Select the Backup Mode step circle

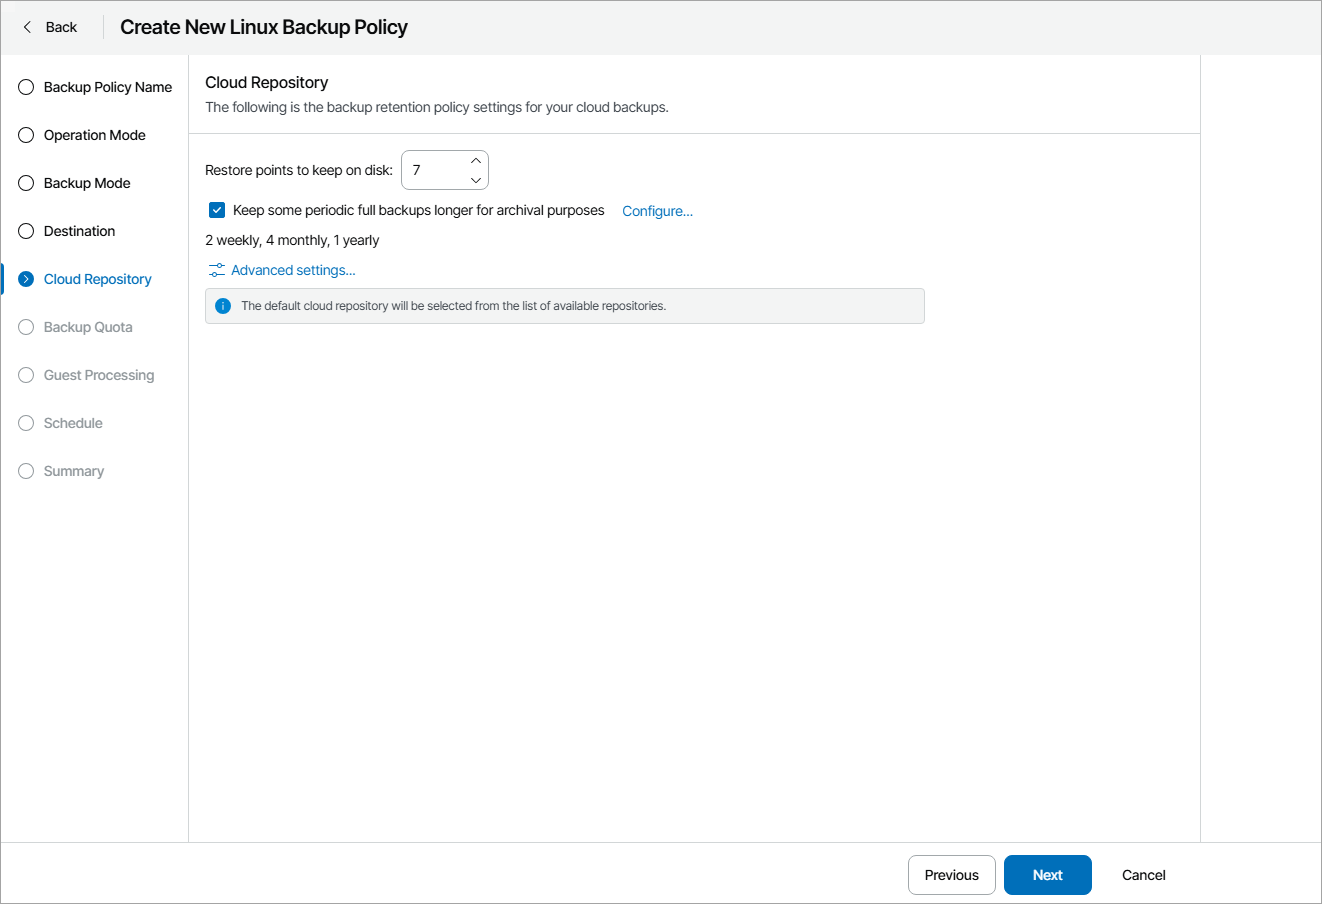26,183
